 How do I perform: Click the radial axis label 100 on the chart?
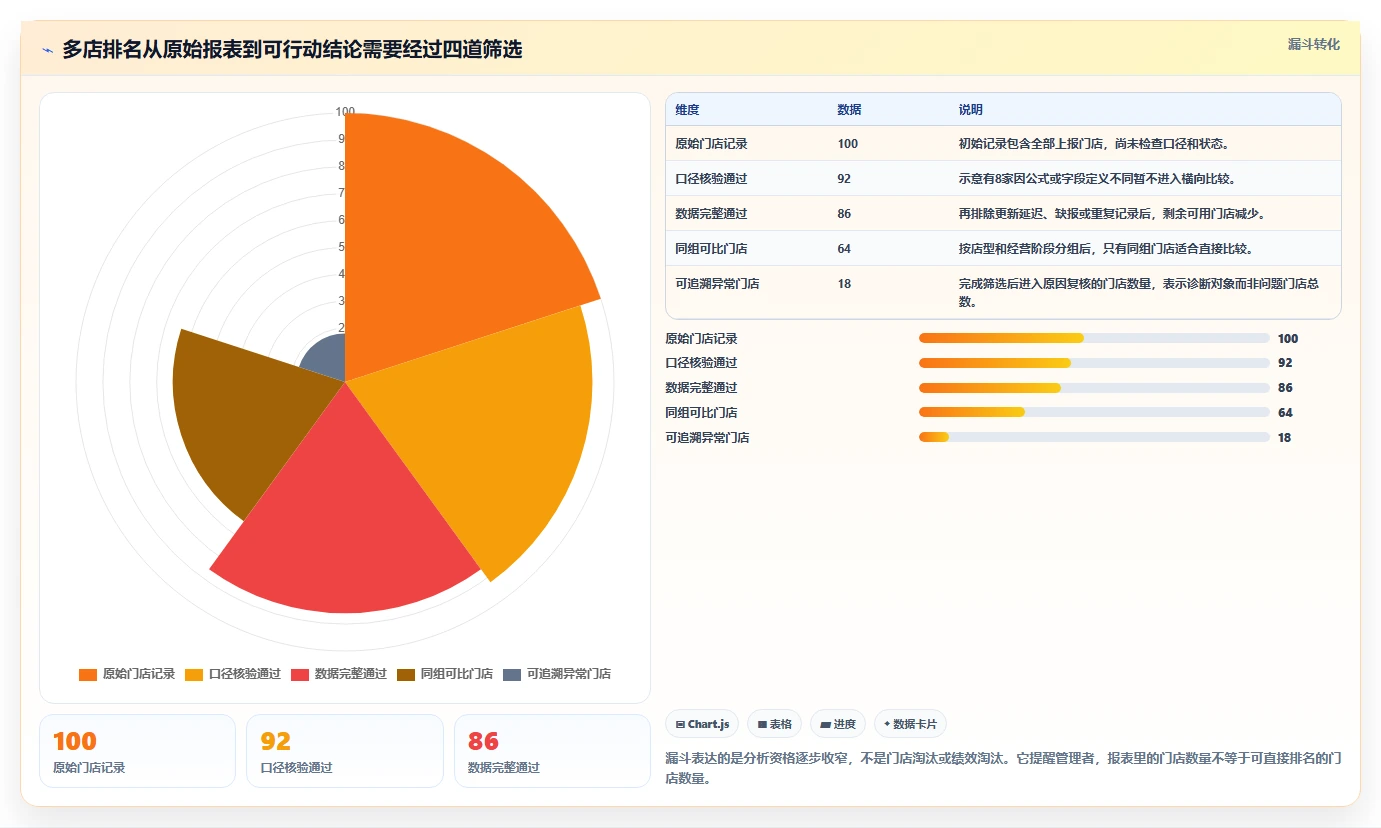[345, 112]
